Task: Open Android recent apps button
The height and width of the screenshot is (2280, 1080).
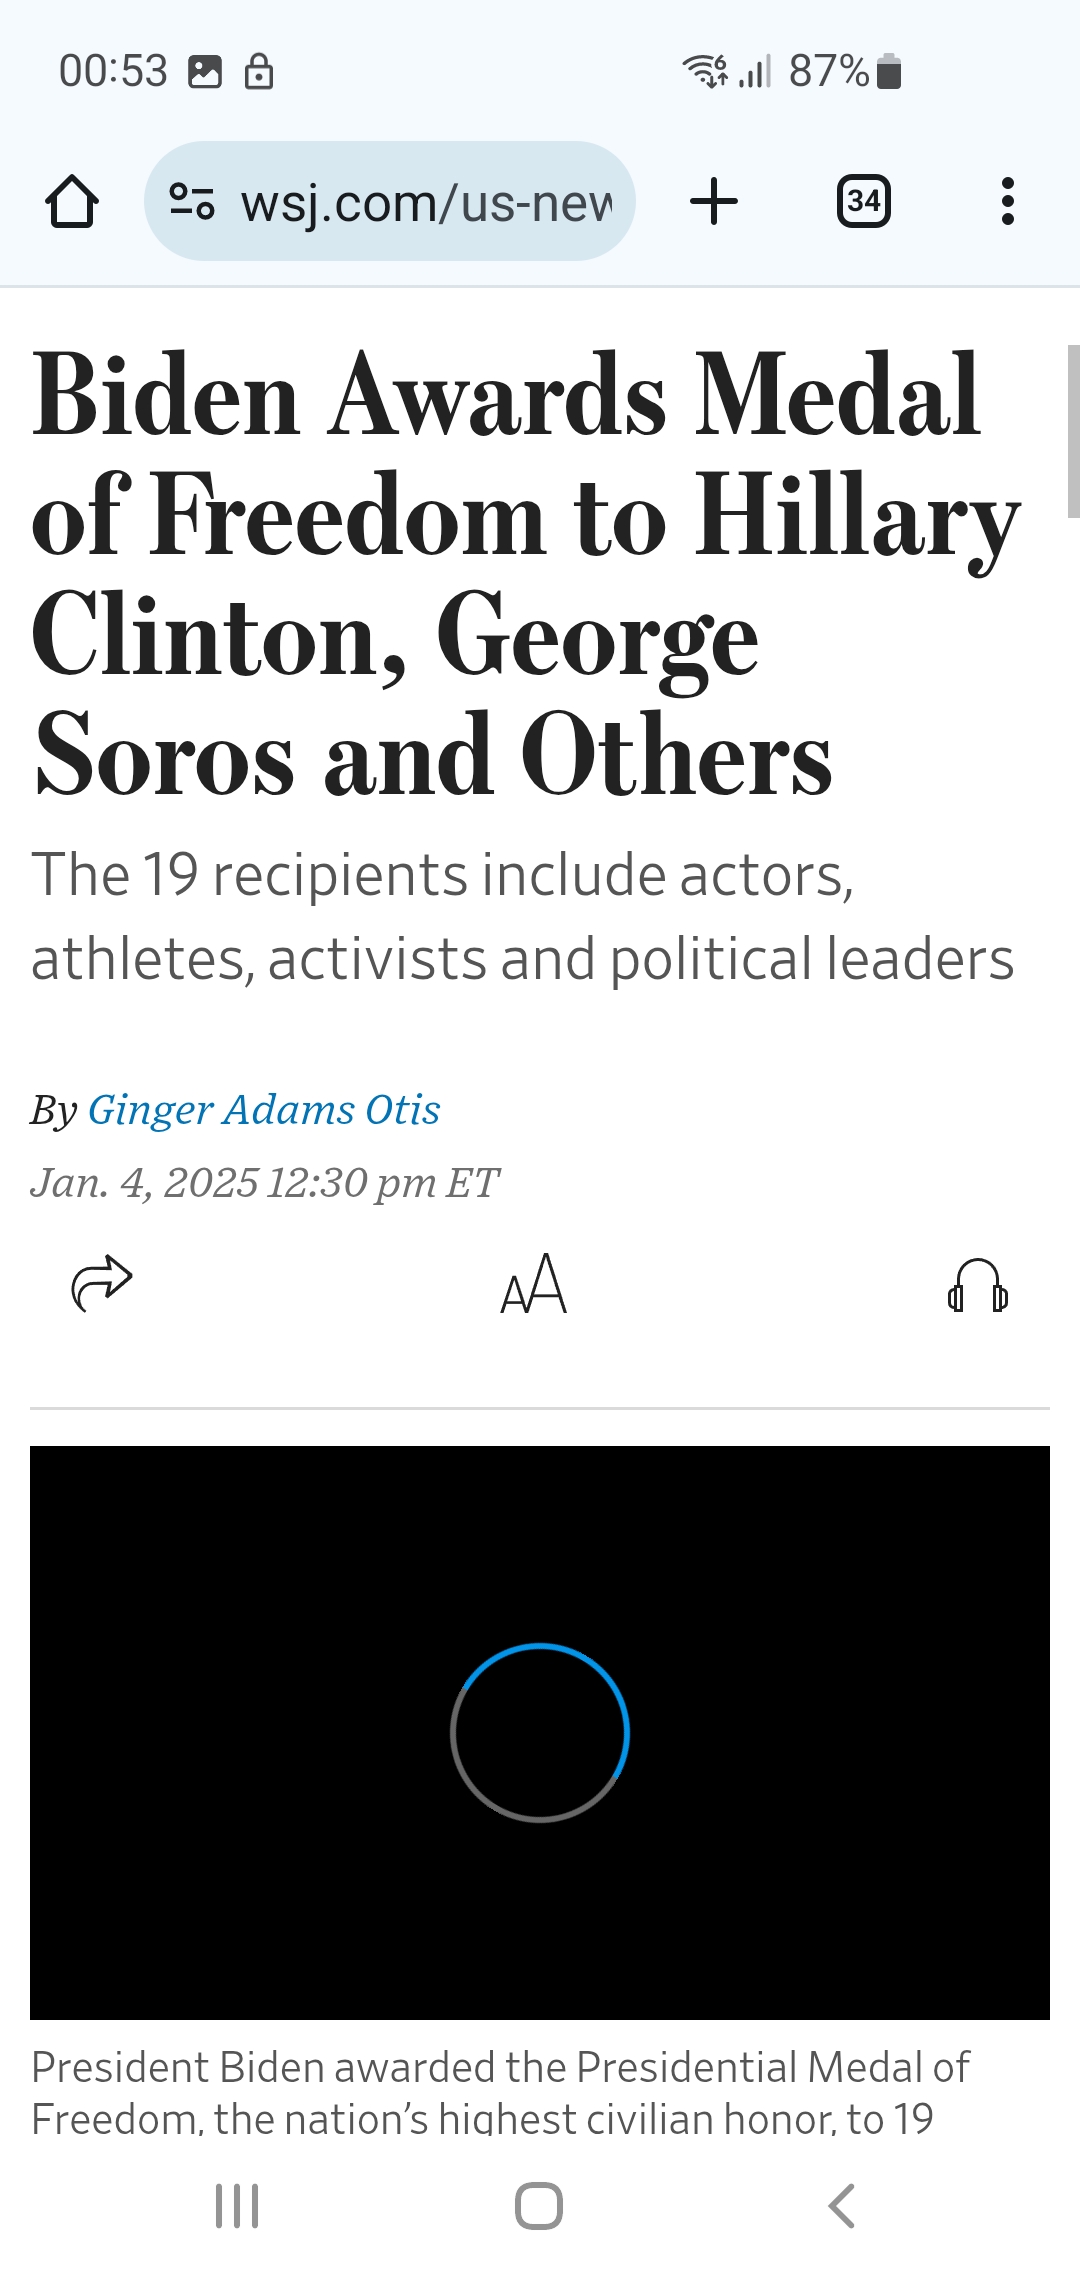Action: click(238, 2206)
